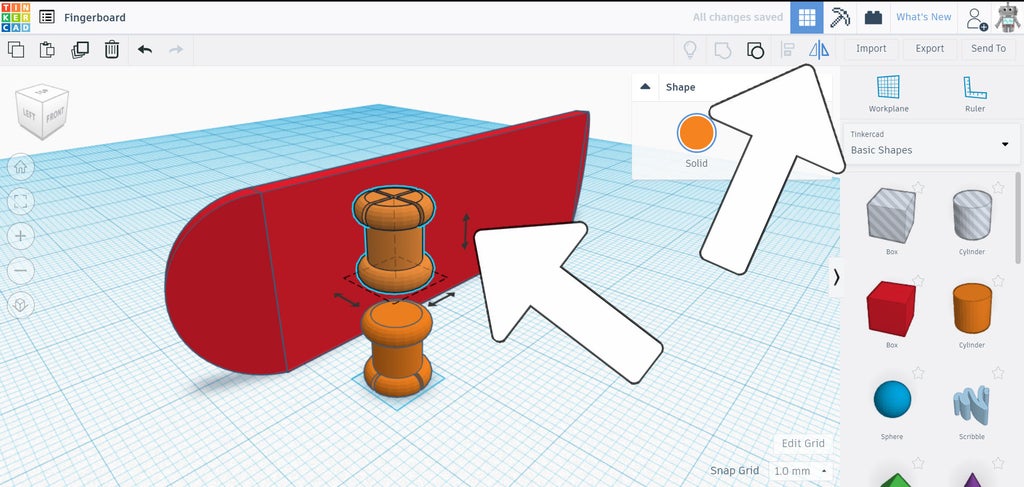Favorite the red Box star
This screenshot has width=1024, height=487.
click(x=918, y=281)
